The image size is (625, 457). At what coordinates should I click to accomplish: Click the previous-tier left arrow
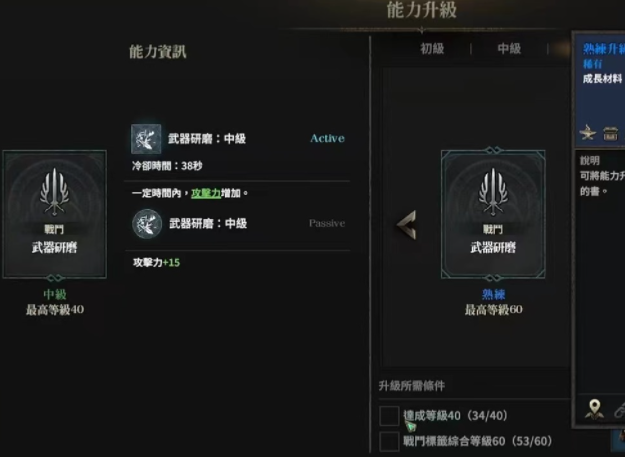coord(407,225)
